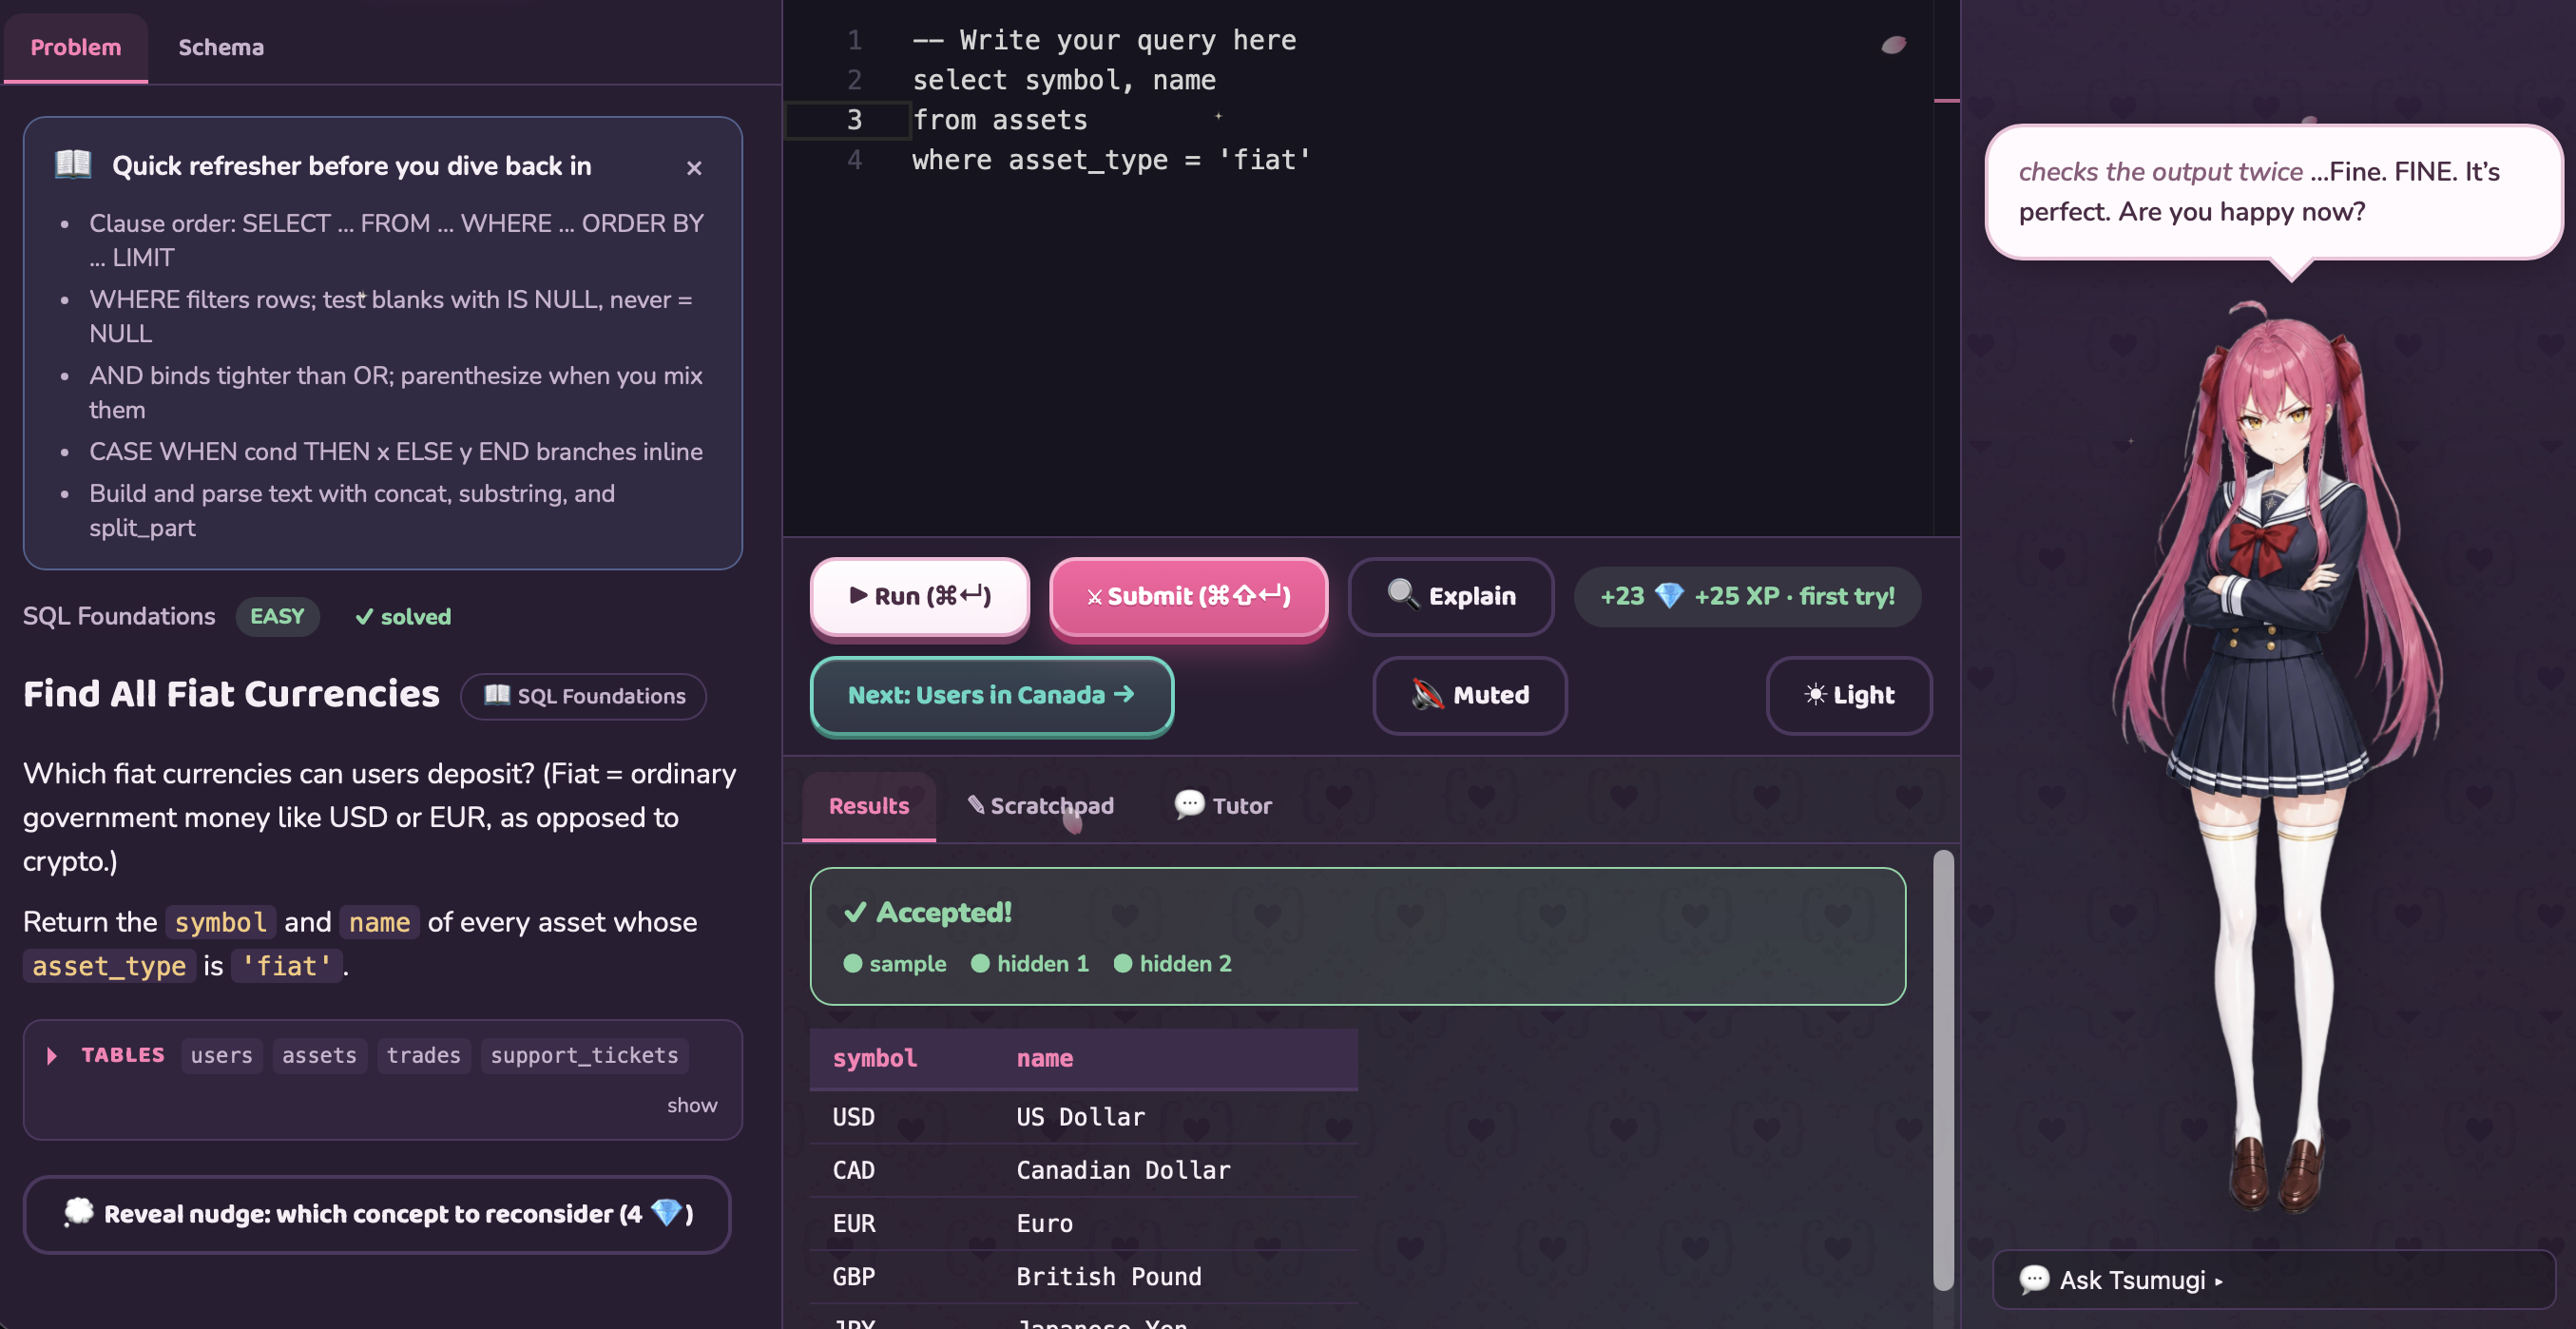Select the EUR cell in results
Viewport: 2576px width, 1329px height.
coord(854,1223)
